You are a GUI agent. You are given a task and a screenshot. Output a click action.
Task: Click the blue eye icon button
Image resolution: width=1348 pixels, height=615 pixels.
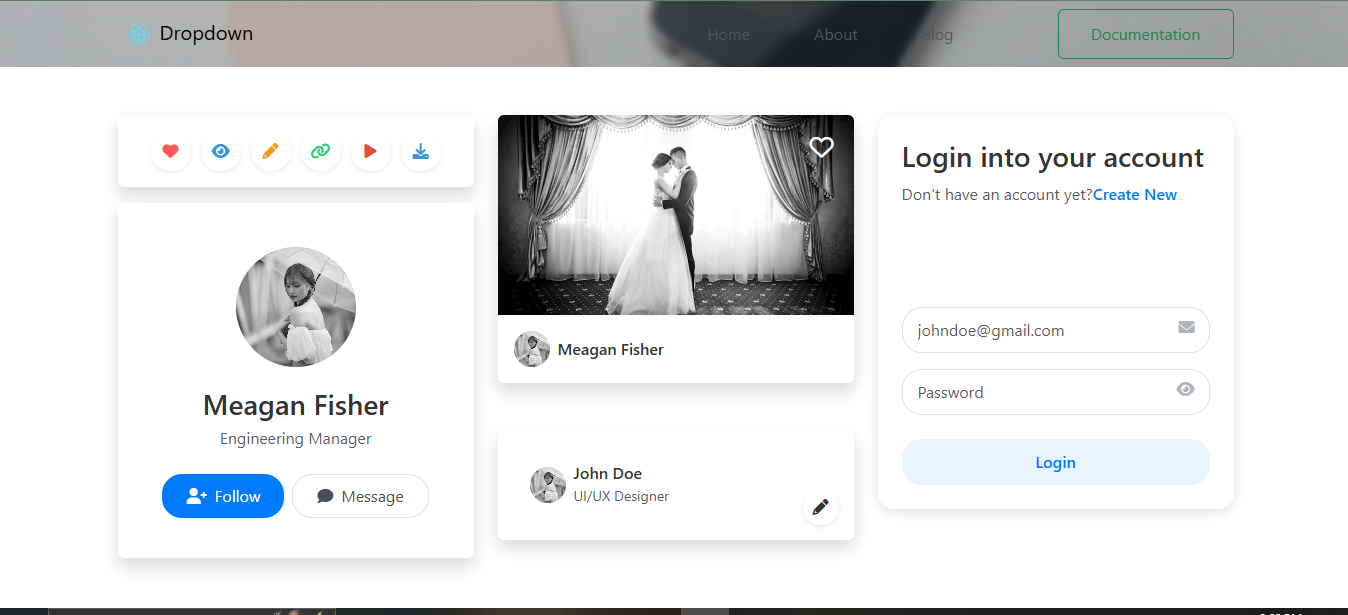[x=220, y=151]
